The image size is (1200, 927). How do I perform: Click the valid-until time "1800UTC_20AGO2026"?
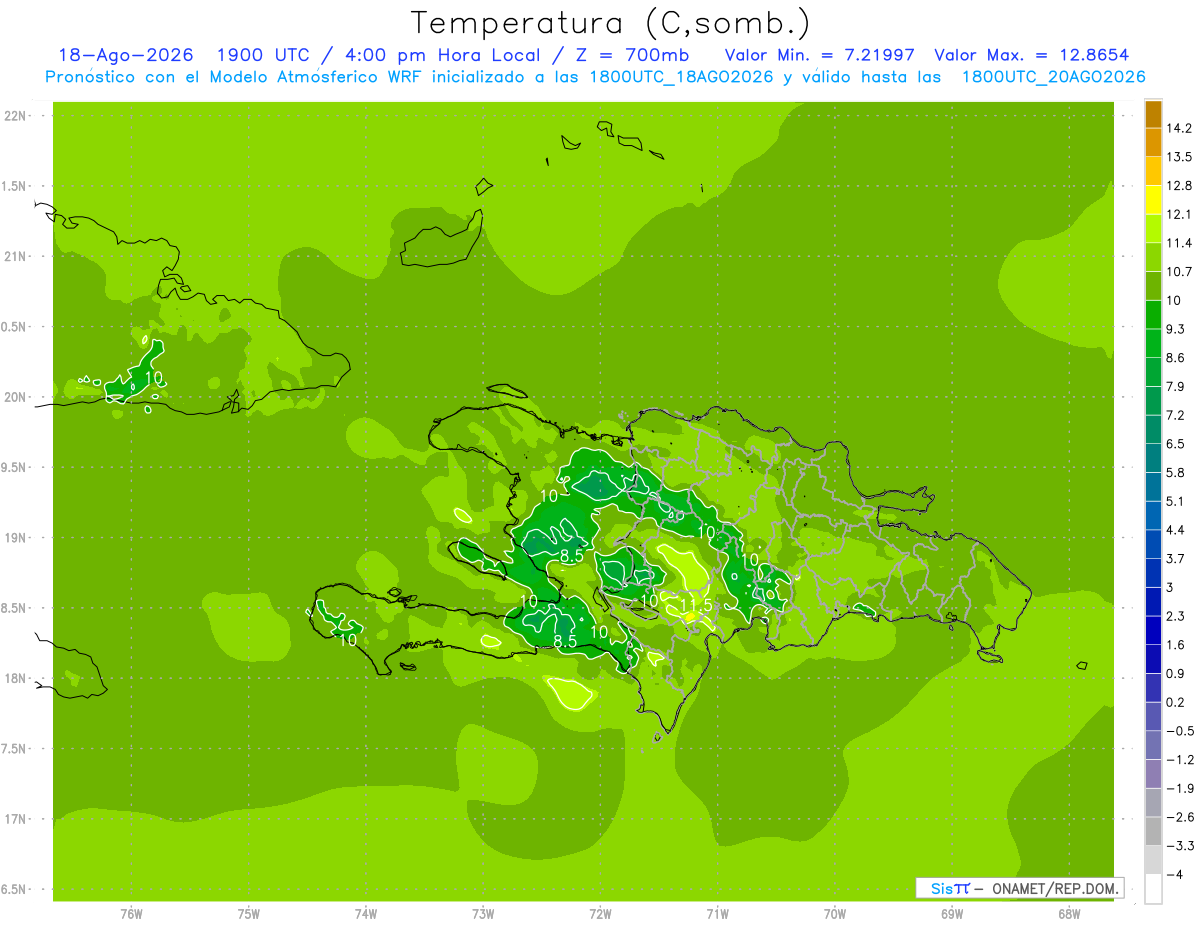point(1053,77)
